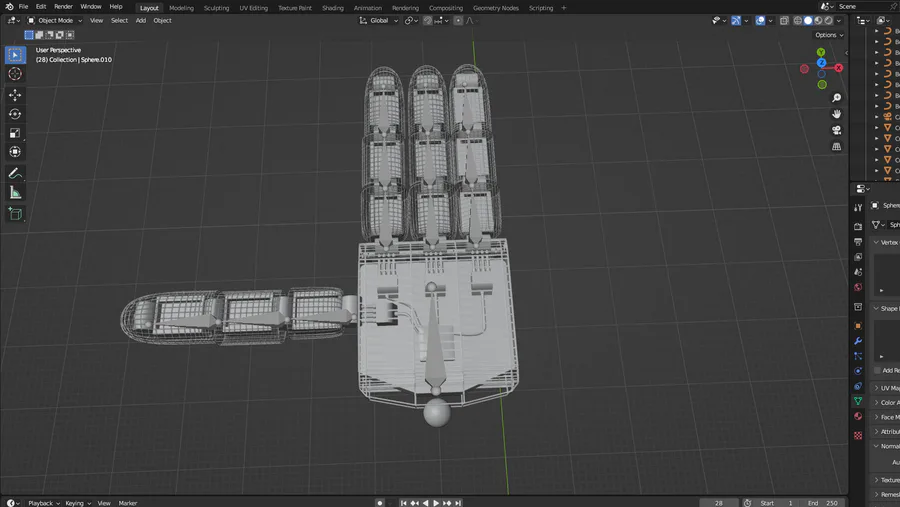
Task: Open the Playback dropdown
Action: (x=44, y=503)
